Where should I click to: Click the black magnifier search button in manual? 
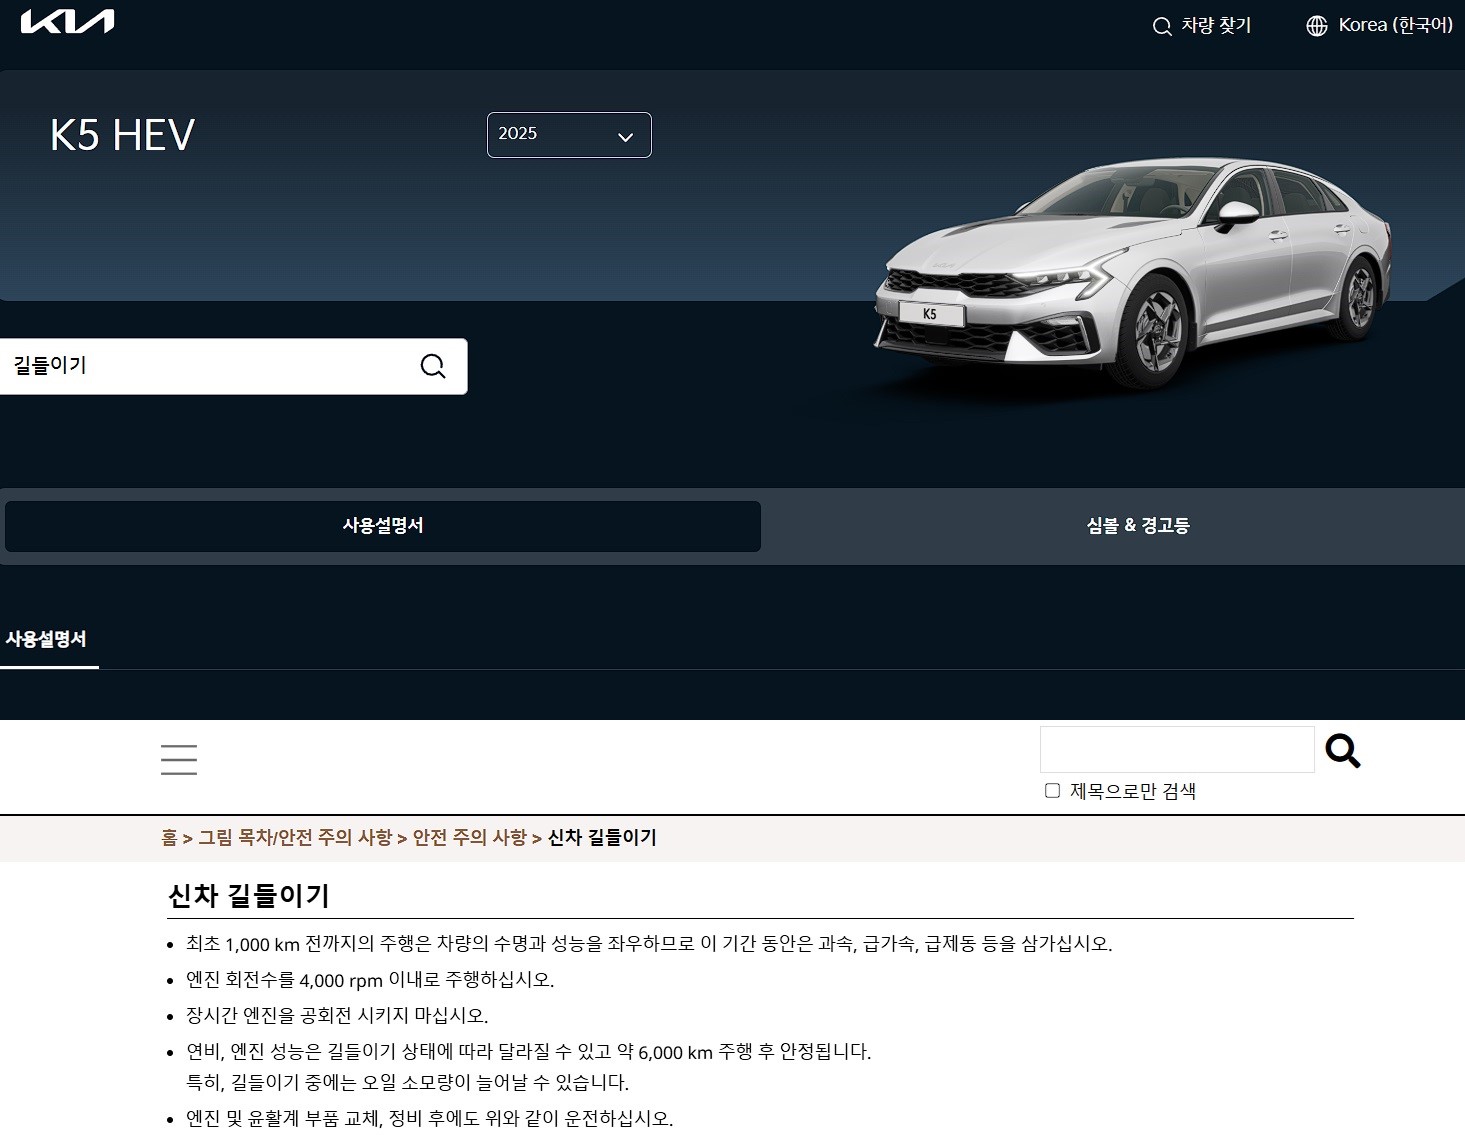coord(1343,750)
